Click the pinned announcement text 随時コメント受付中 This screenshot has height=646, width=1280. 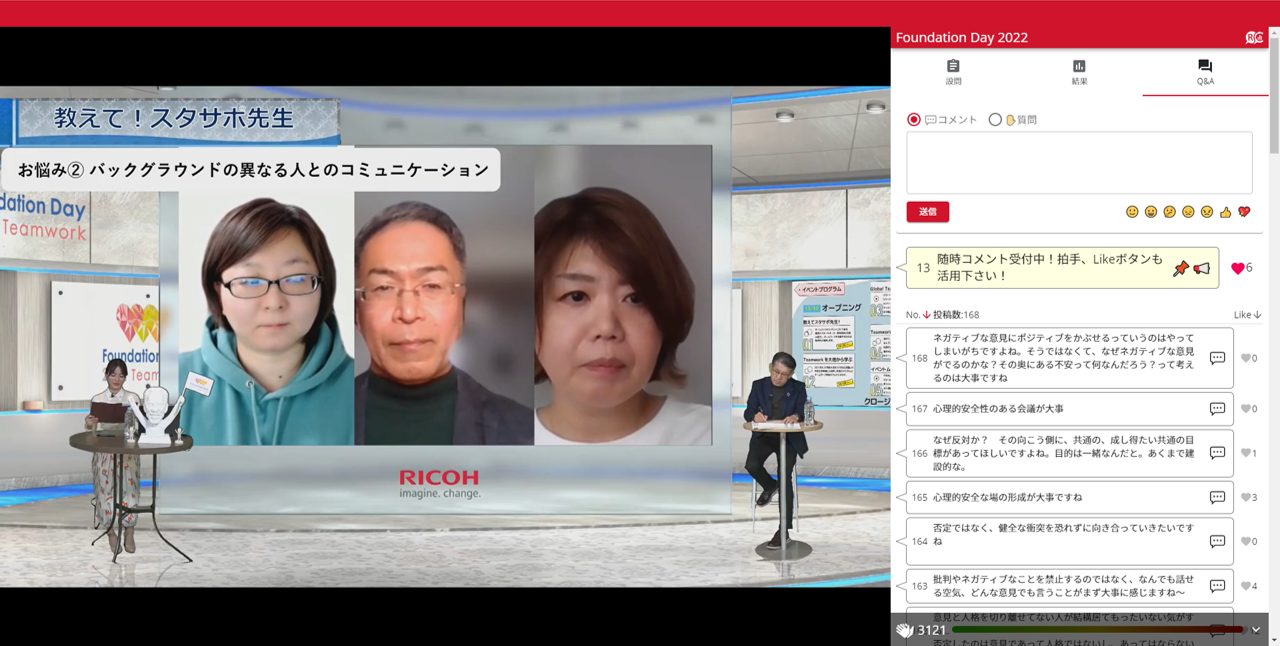coord(1050,266)
